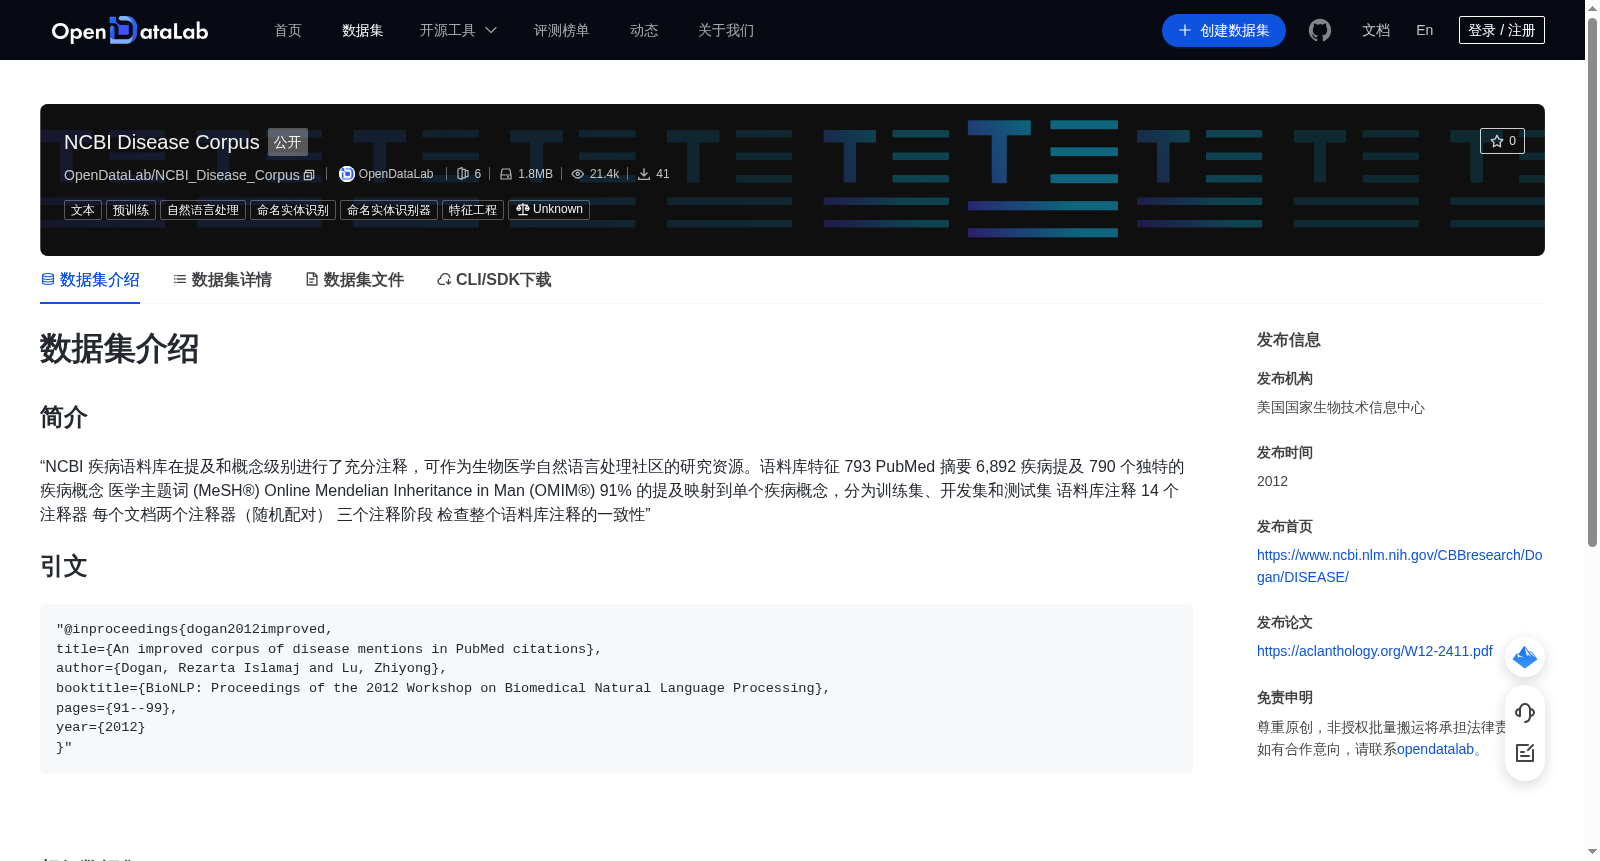This screenshot has width=1600, height=861.
Task: Click the 命名实体识别 tag
Action: 293,210
